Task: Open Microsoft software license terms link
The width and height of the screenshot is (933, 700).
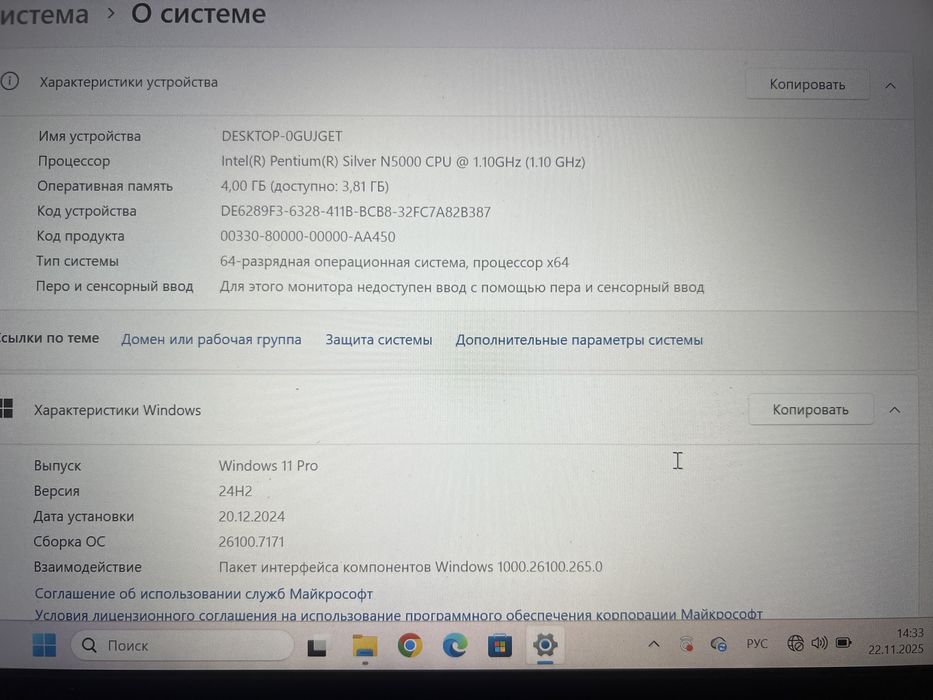Action: [398, 614]
